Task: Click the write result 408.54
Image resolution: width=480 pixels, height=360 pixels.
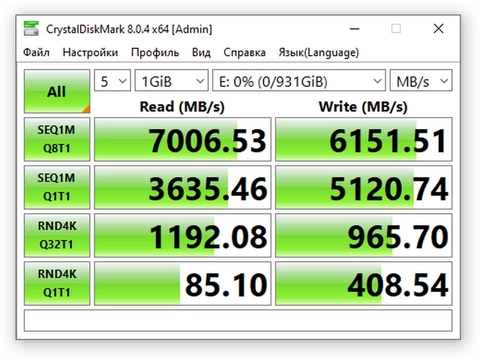Action: pyautogui.click(x=364, y=283)
